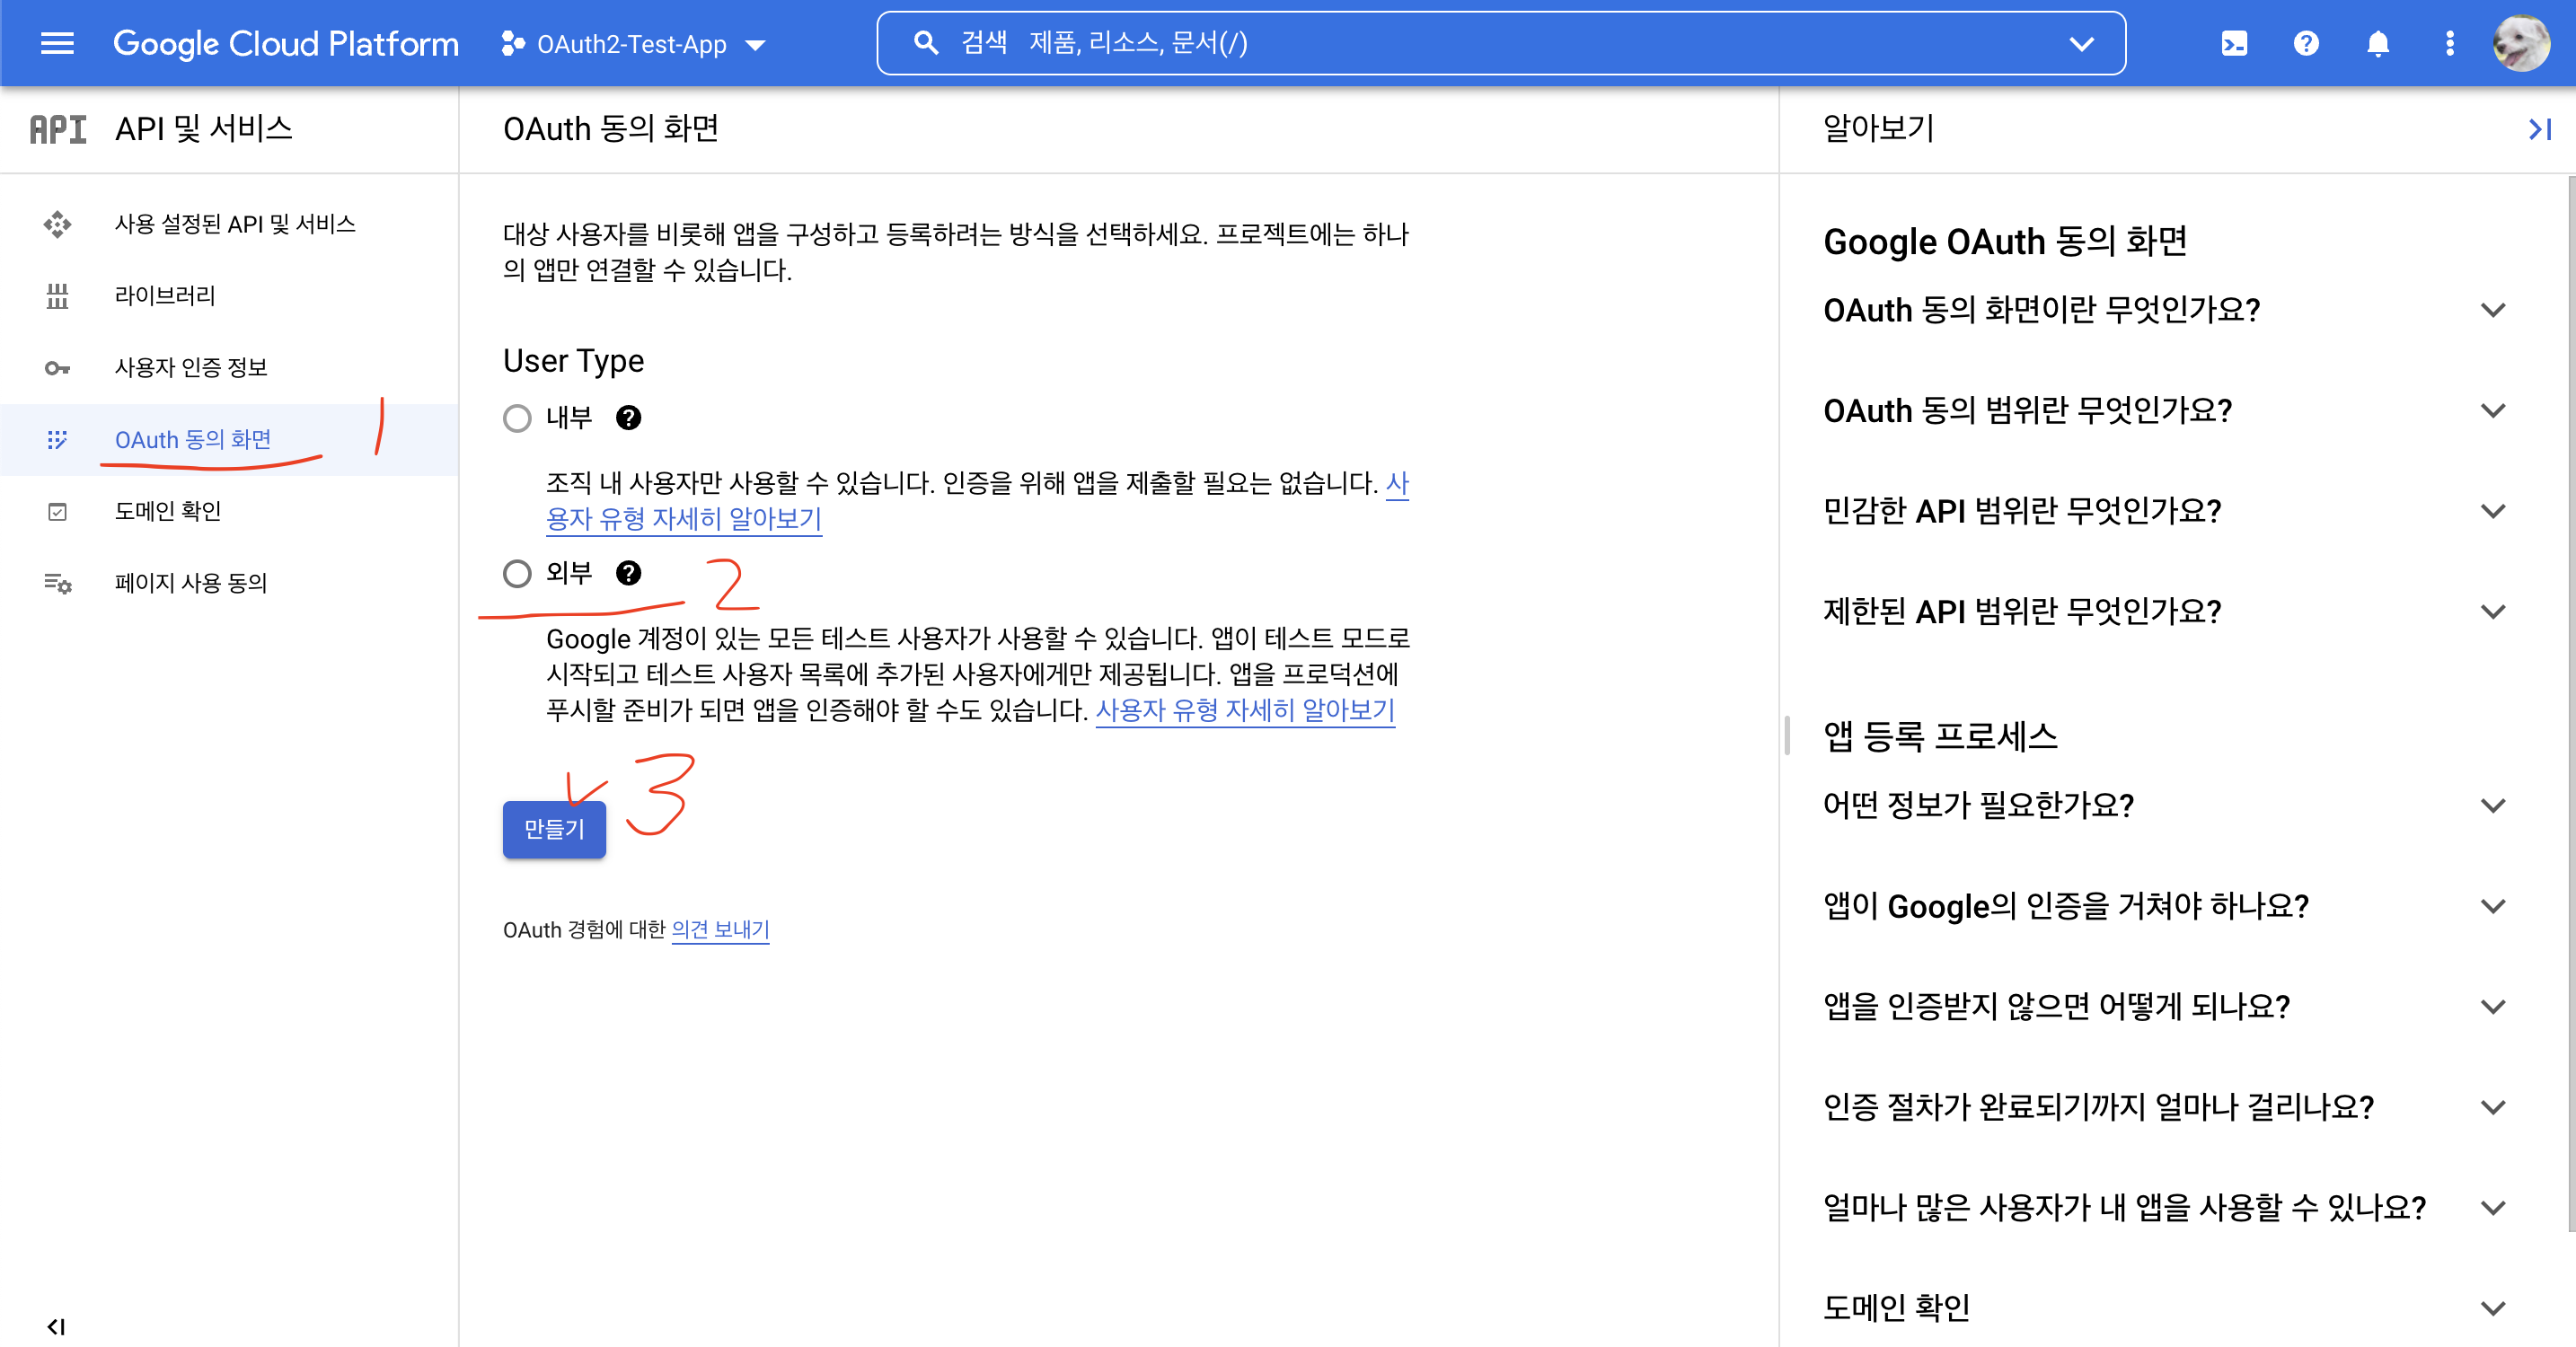Open the notifications bell

pos(2378,43)
